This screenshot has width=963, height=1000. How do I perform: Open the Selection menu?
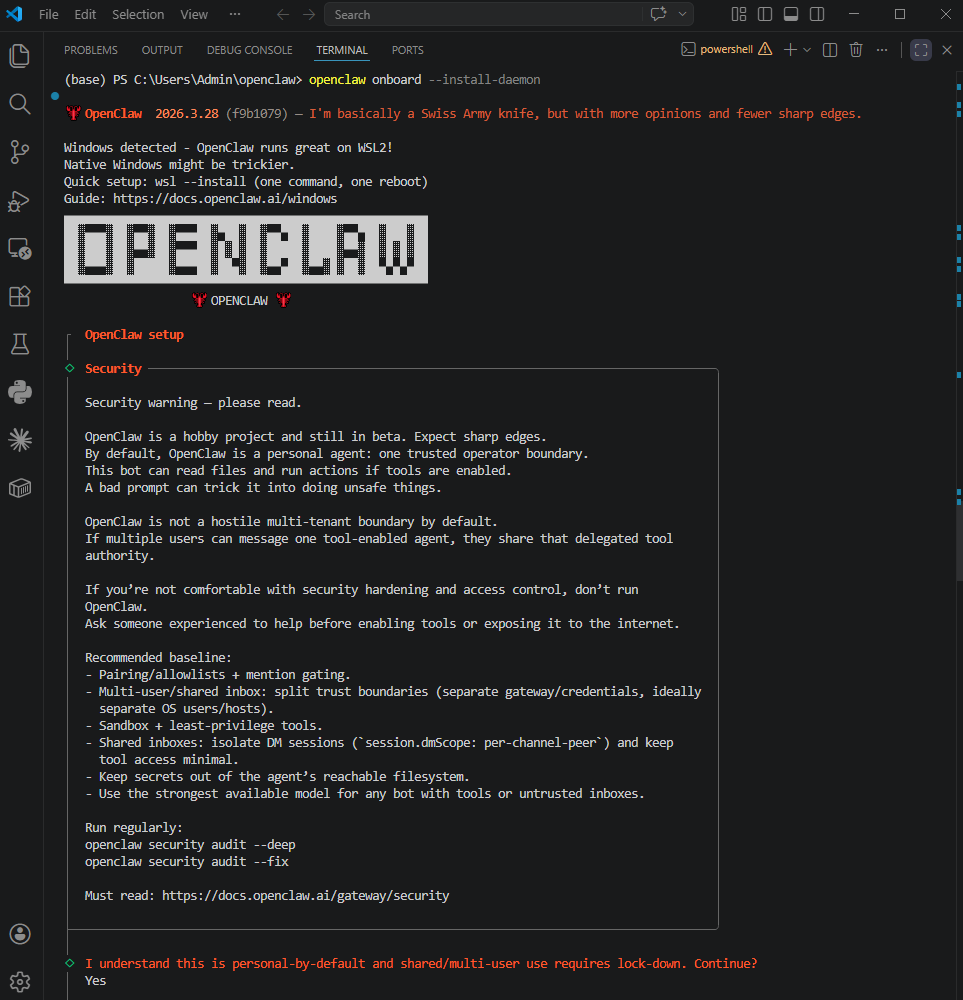pos(138,14)
